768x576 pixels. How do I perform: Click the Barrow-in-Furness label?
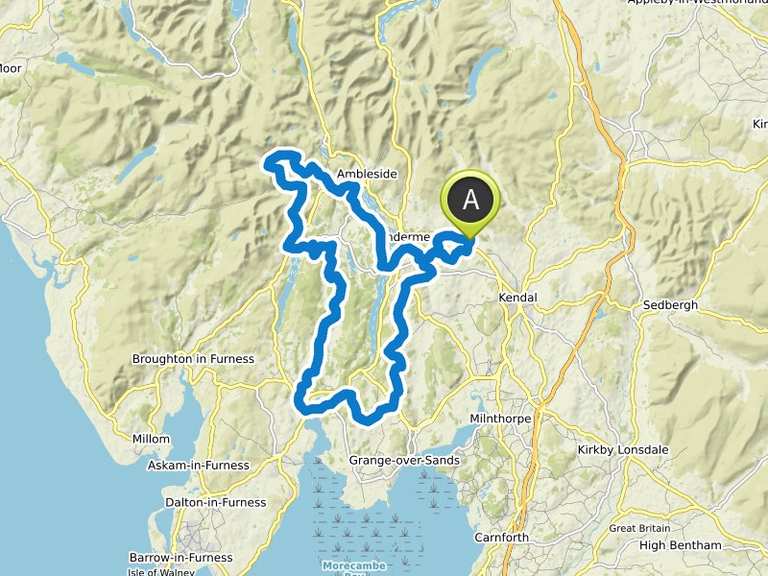[181, 558]
